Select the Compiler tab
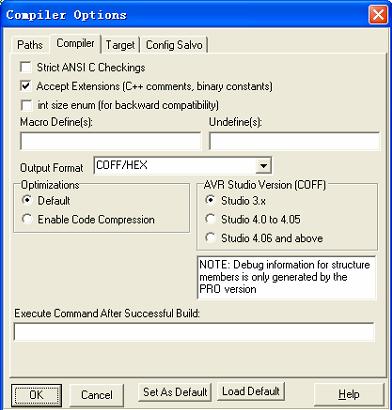 (x=75, y=43)
